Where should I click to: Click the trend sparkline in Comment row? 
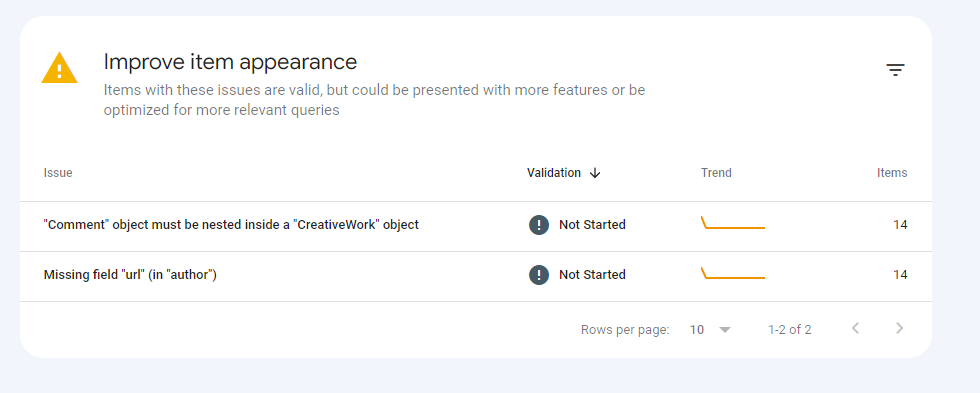click(x=733, y=222)
